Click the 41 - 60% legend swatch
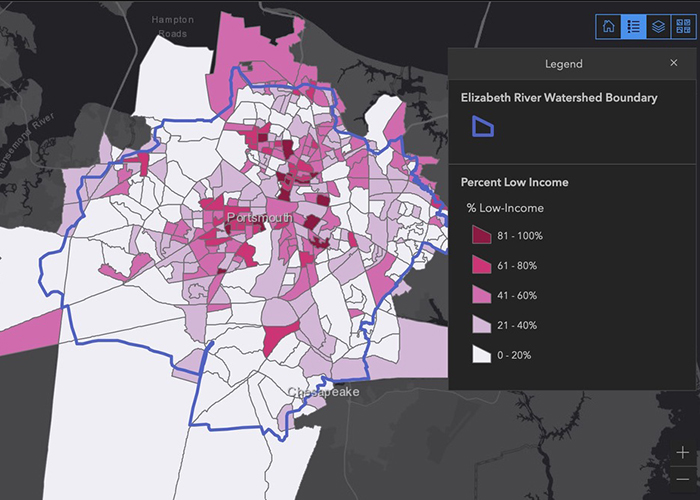This screenshot has height=500, width=700. click(483, 296)
